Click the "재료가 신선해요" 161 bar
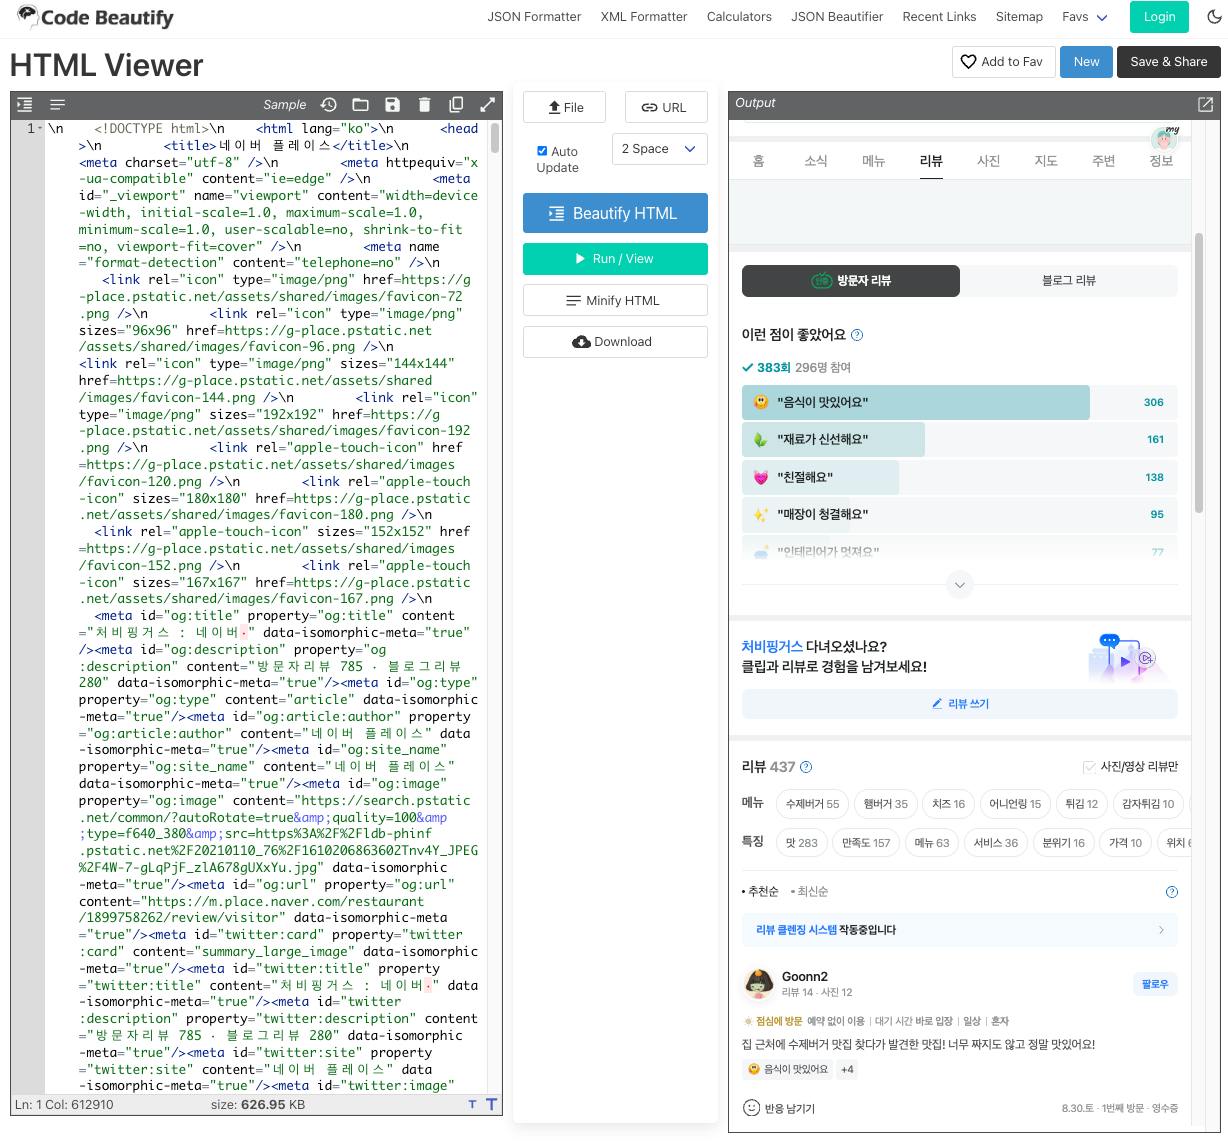The image size is (1228, 1141). coord(960,440)
